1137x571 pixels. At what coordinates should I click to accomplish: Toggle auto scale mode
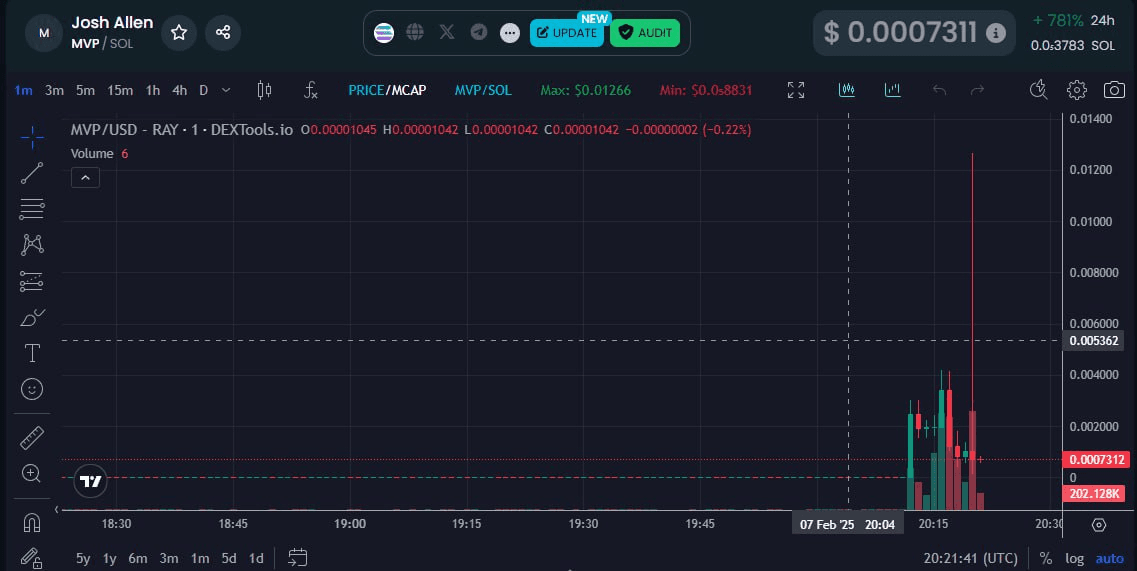click(x=1109, y=559)
